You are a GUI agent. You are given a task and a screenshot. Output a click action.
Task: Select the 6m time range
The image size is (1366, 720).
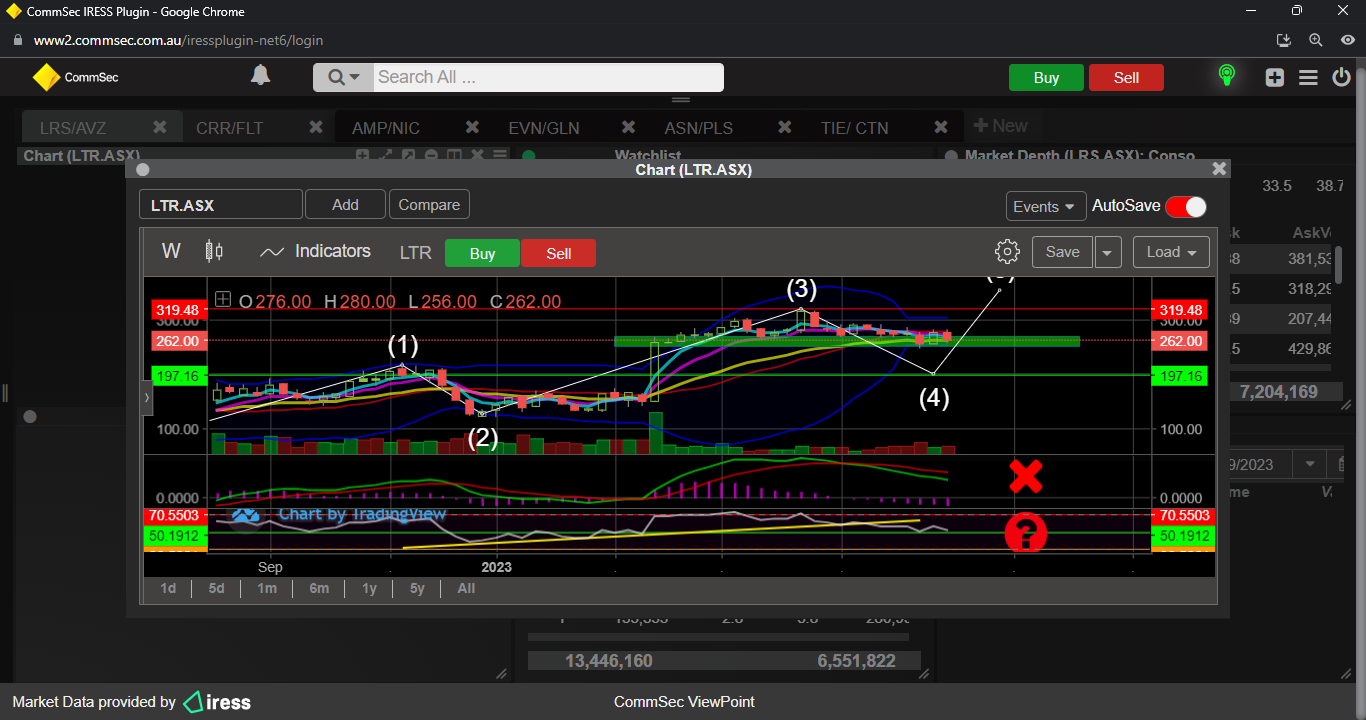click(319, 588)
